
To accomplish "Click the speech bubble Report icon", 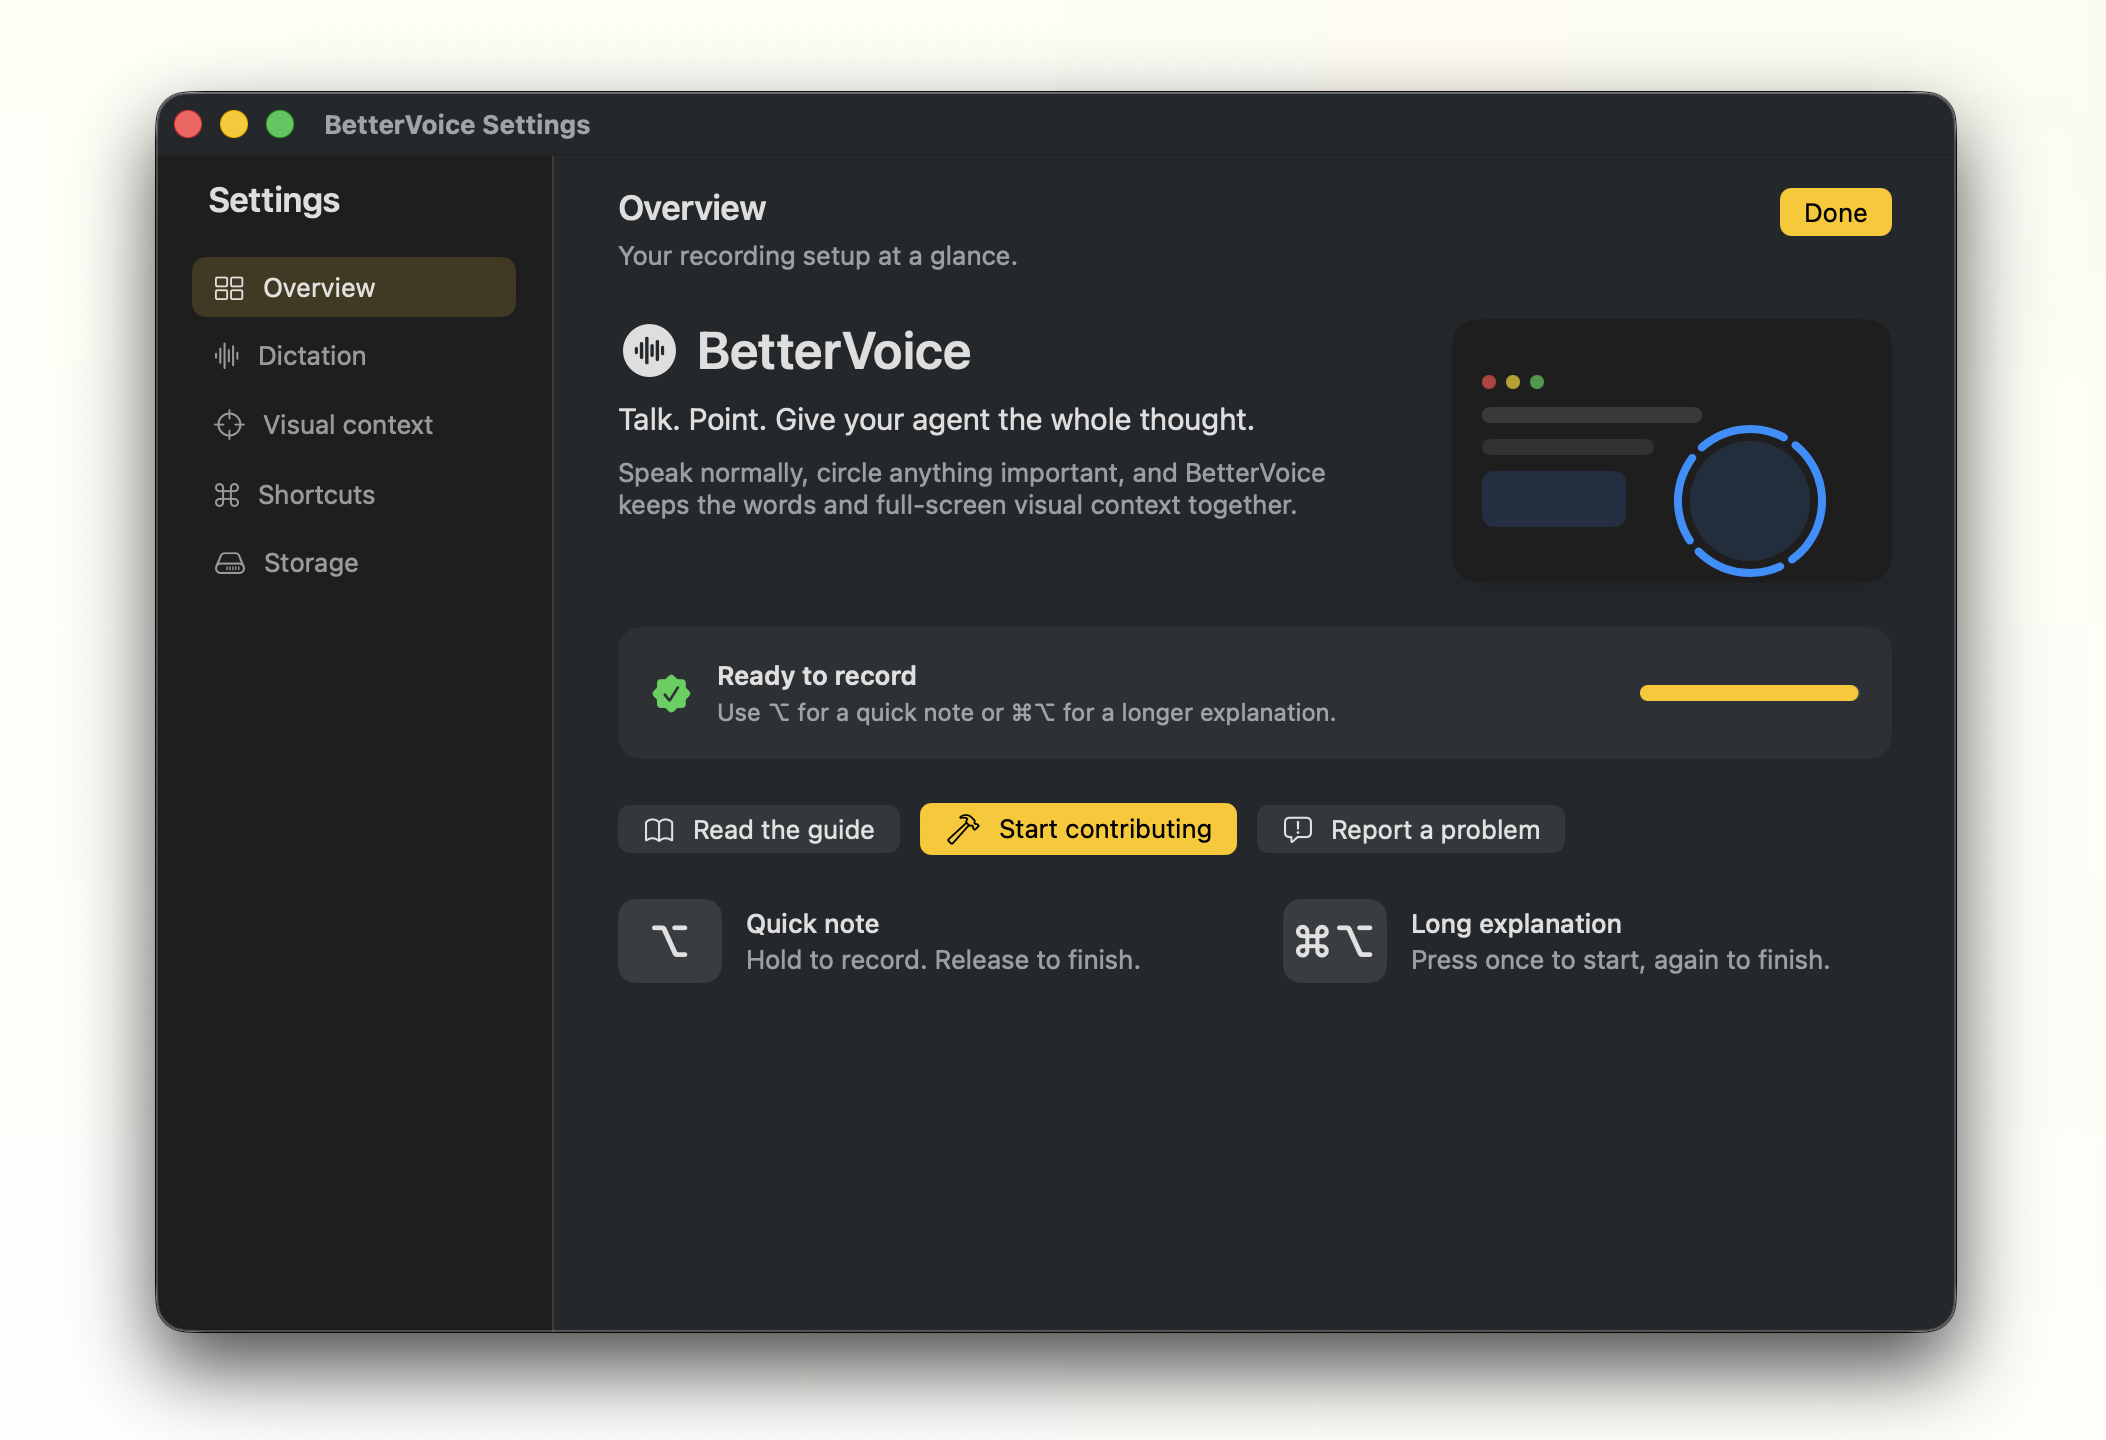I will pyautogui.click(x=1297, y=829).
